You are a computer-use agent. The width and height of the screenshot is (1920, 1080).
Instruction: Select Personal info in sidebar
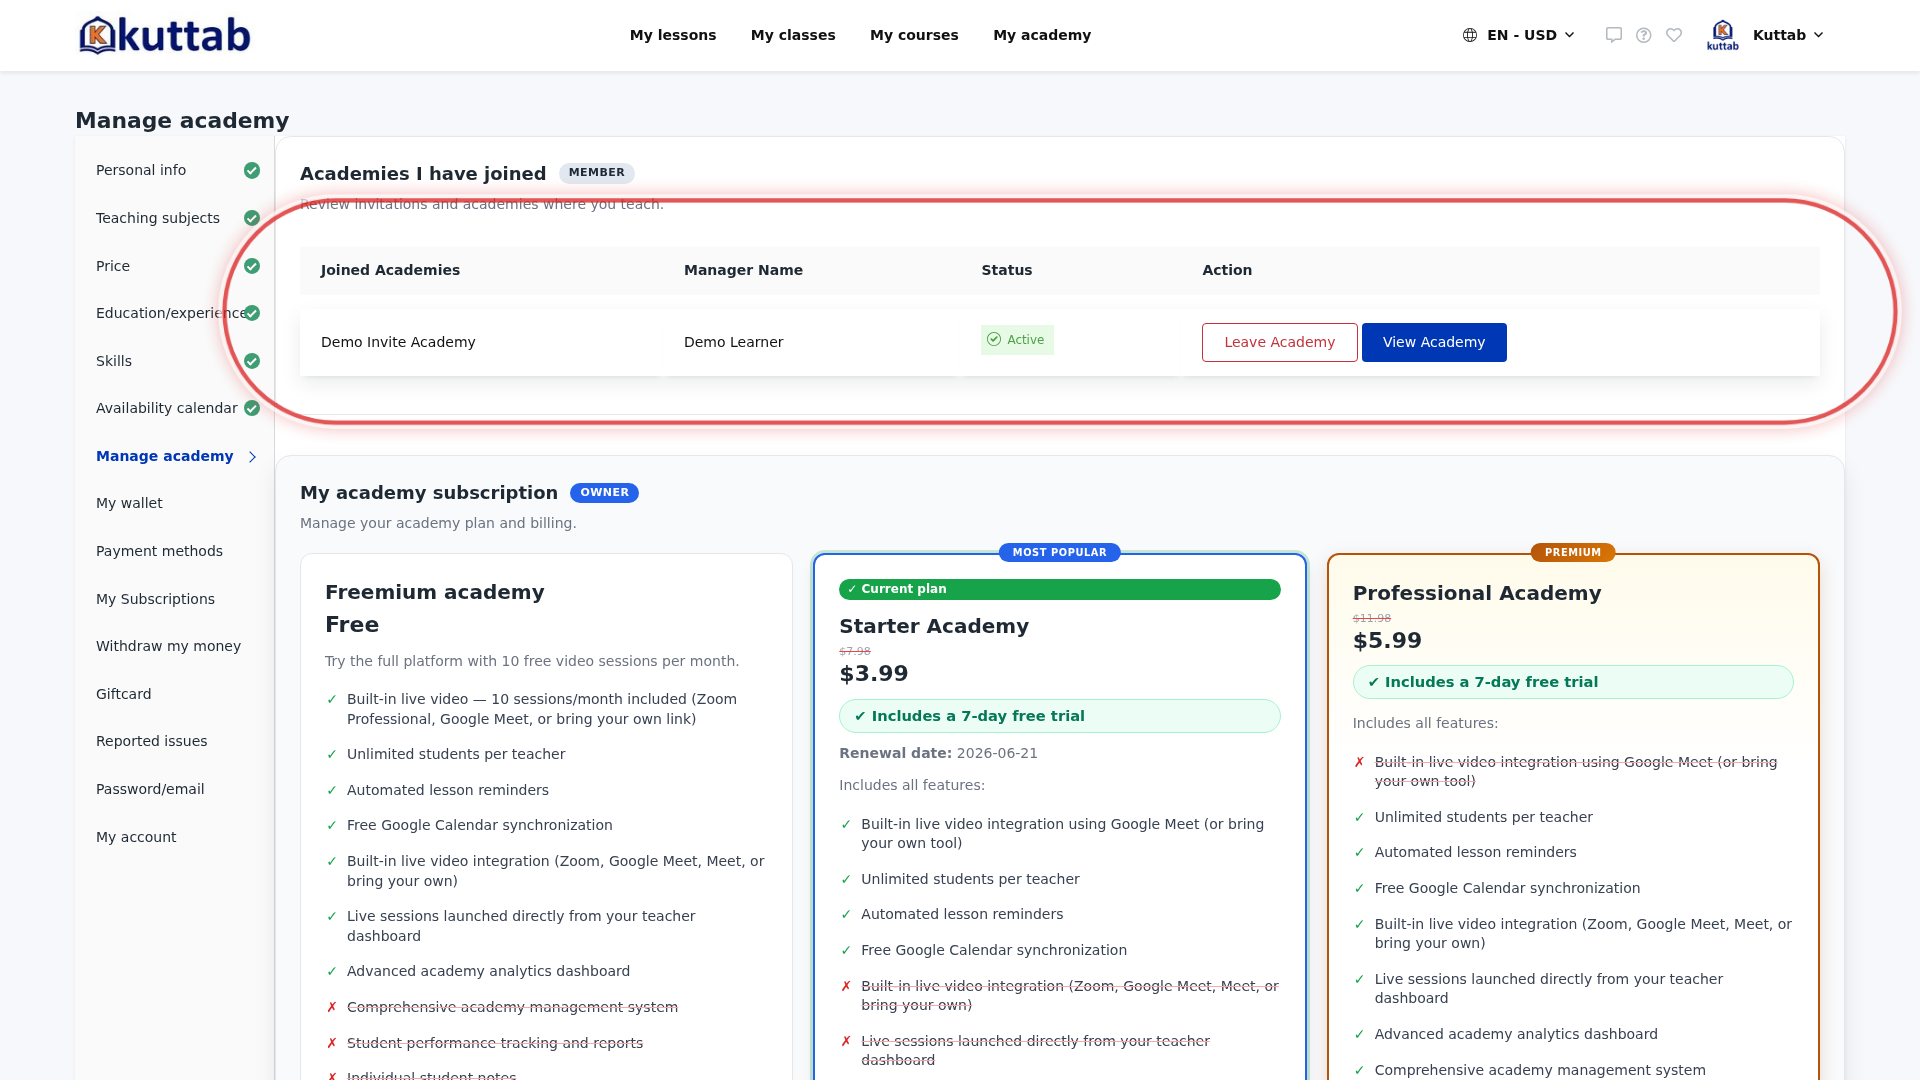coord(141,170)
